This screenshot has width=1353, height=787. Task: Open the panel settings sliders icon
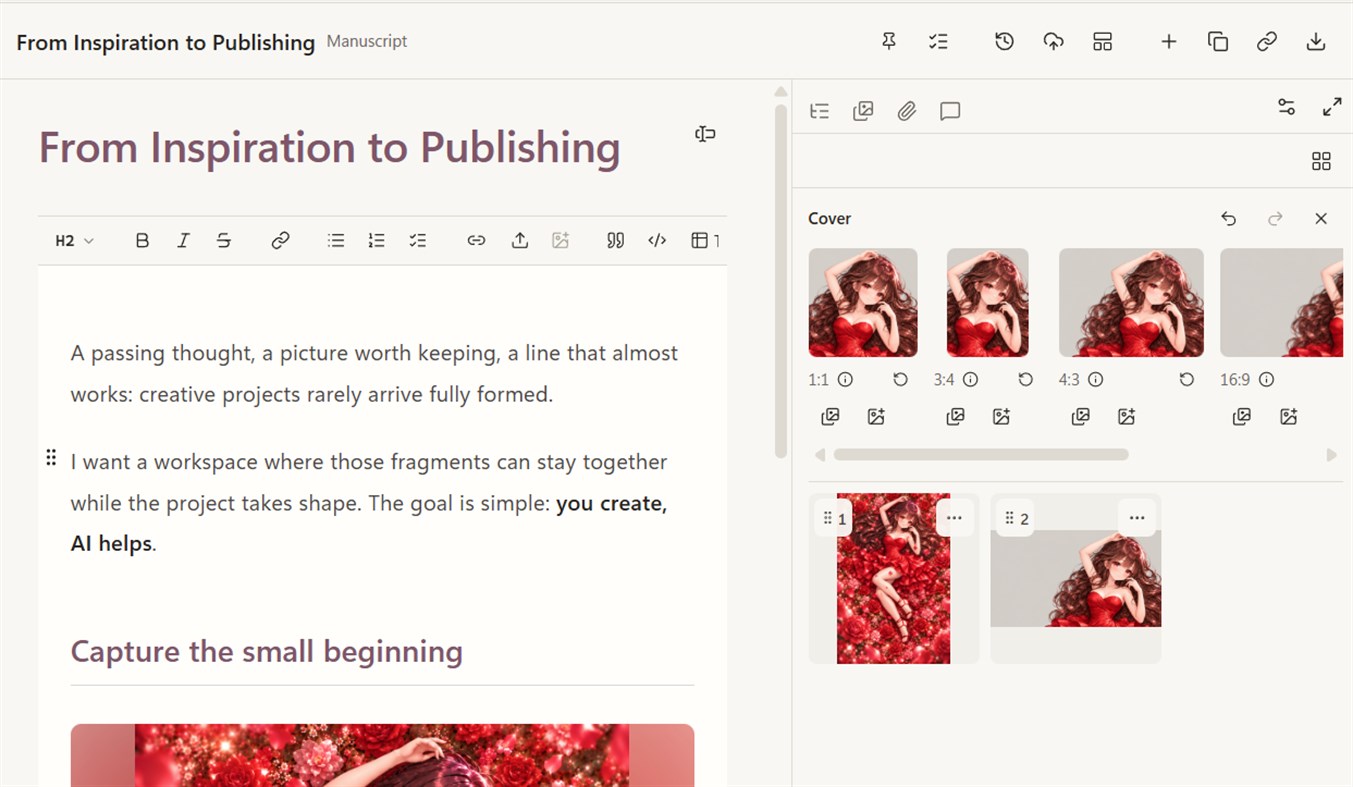pyautogui.click(x=1286, y=107)
